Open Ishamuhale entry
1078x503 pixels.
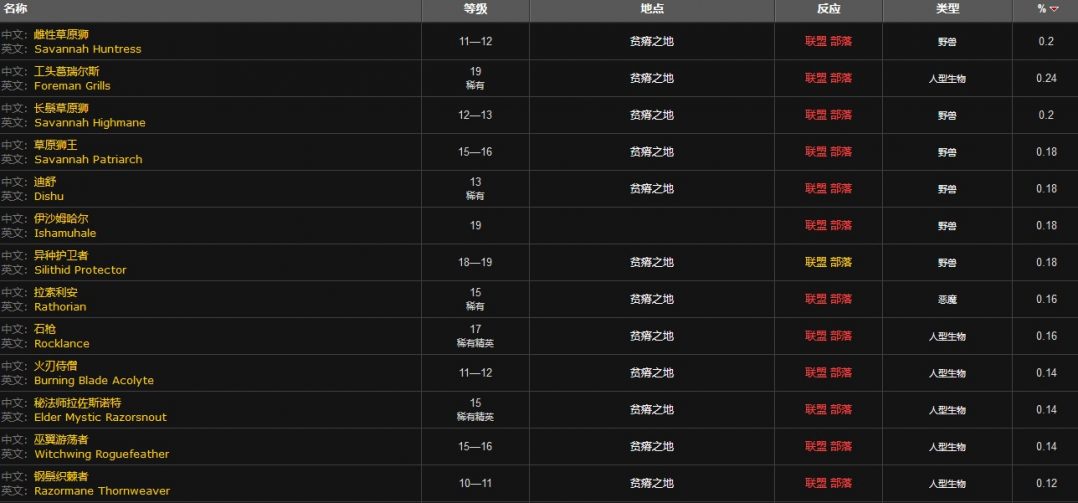[65, 233]
